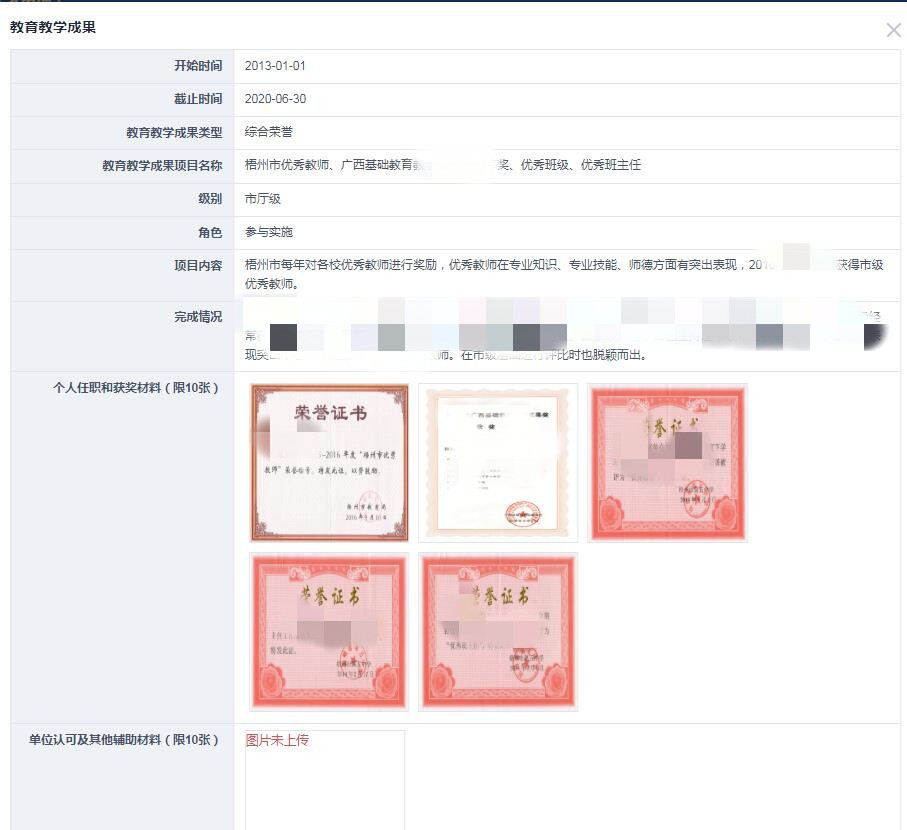Click the 项目内容 description text

(x=564, y=274)
